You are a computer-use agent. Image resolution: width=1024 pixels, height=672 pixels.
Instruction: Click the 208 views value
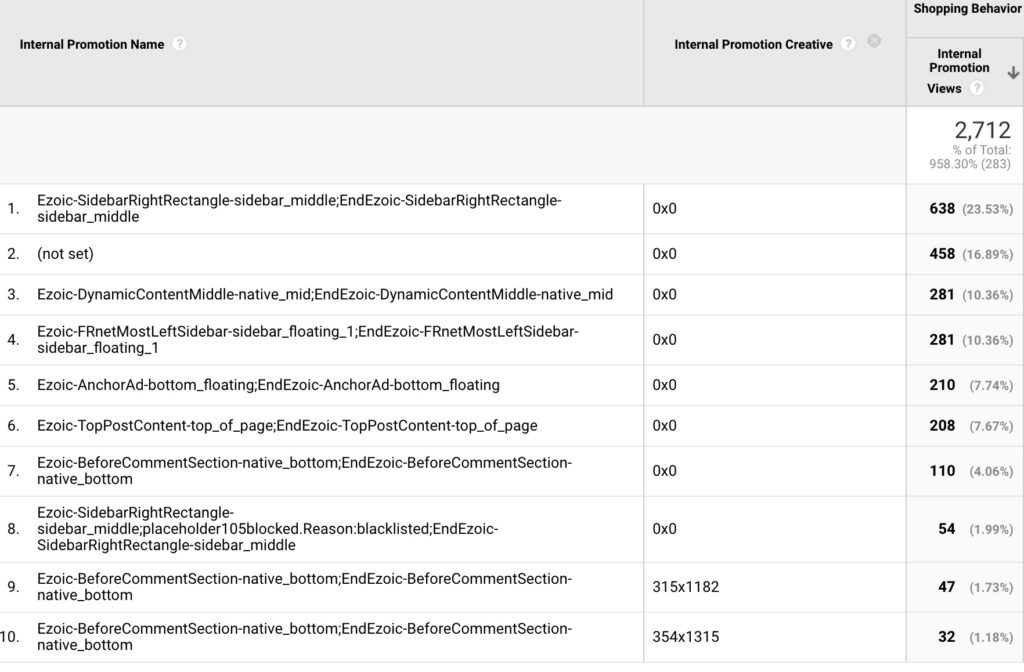coord(942,426)
